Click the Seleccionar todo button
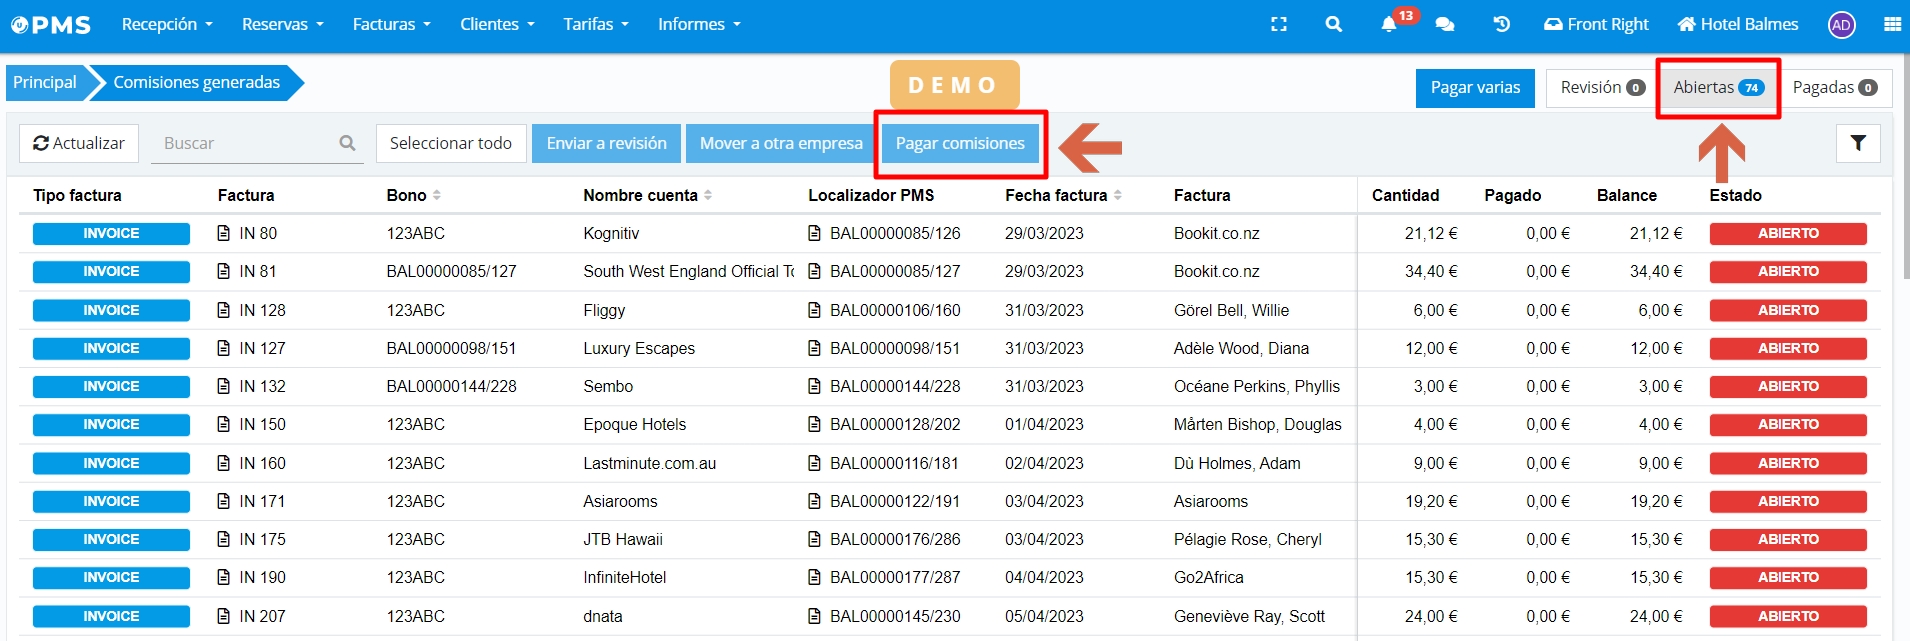 (450, 143)
